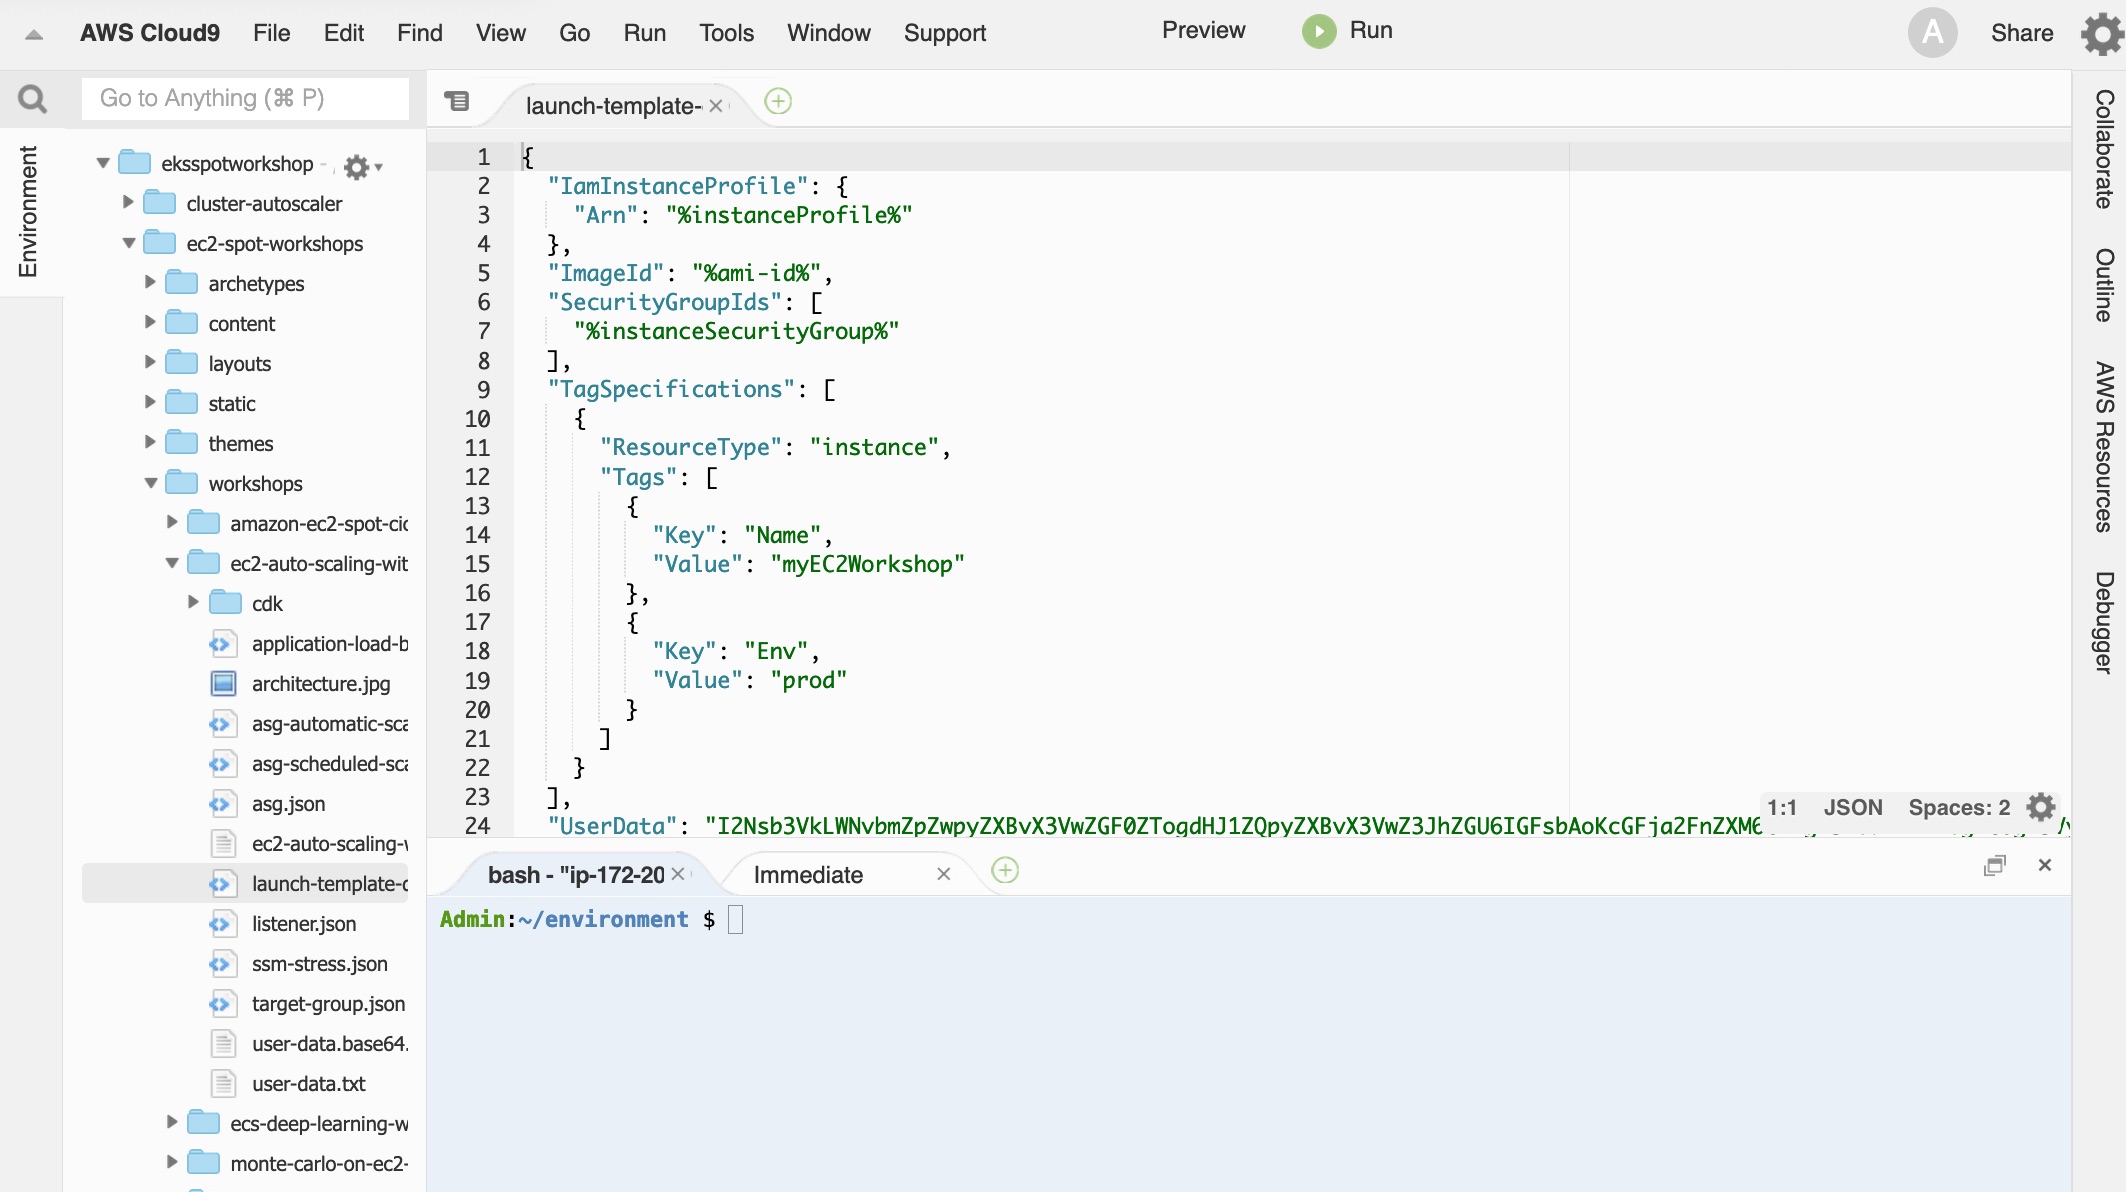Click the Run button in toolbar
Image resolution: width=2126 pixels, height=1192 pixels.
(x=1346, y=32)
